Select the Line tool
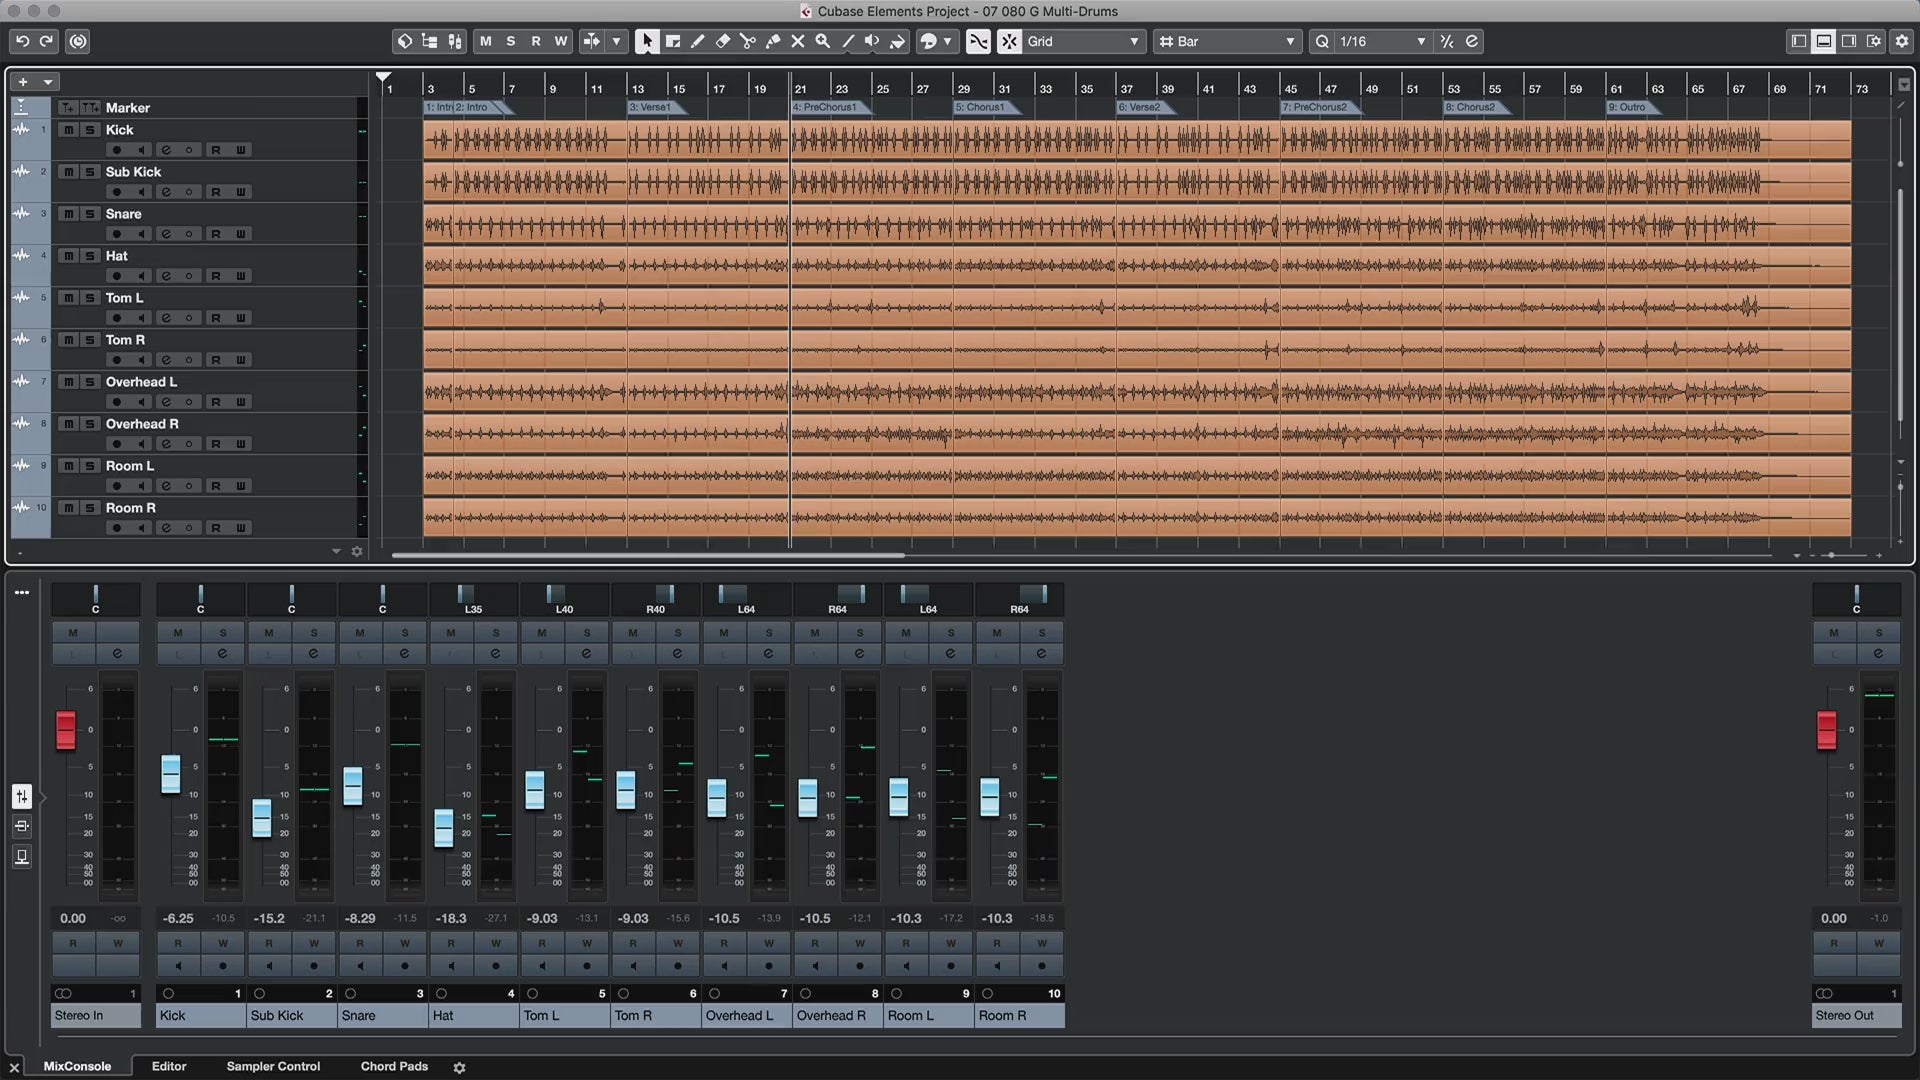This screenshot has width=1920, height=1080. [848, 41]
